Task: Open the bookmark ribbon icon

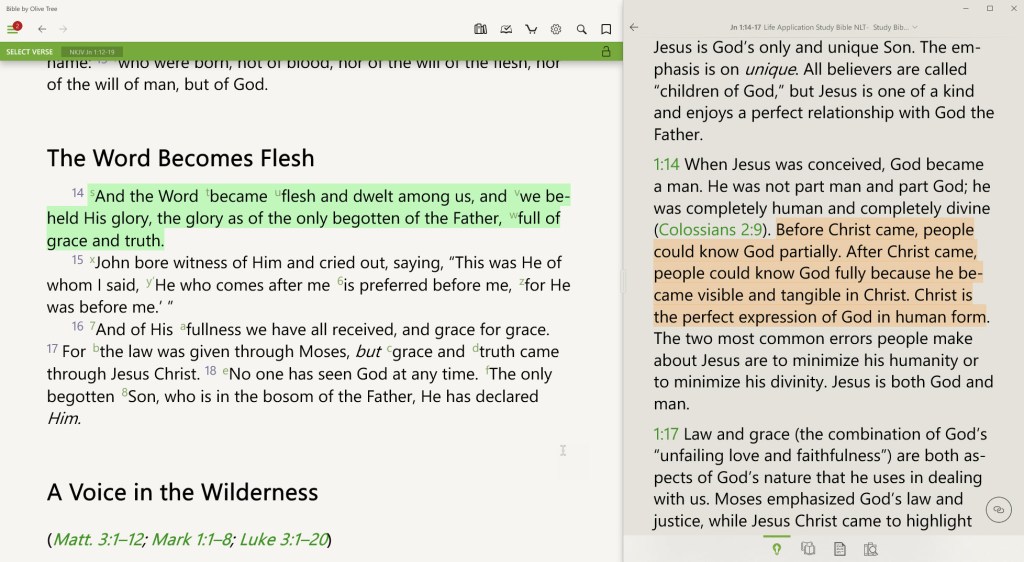Action: coord(606,29)
